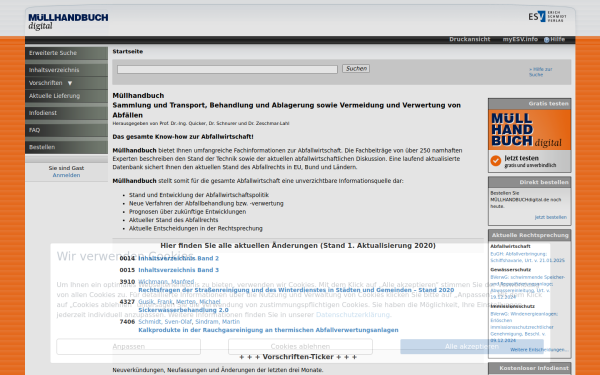Image resolution: width=600 pixels, height=375 pixels.
Task: Click the Jetzt bestellen link
Action: (551, 217)
